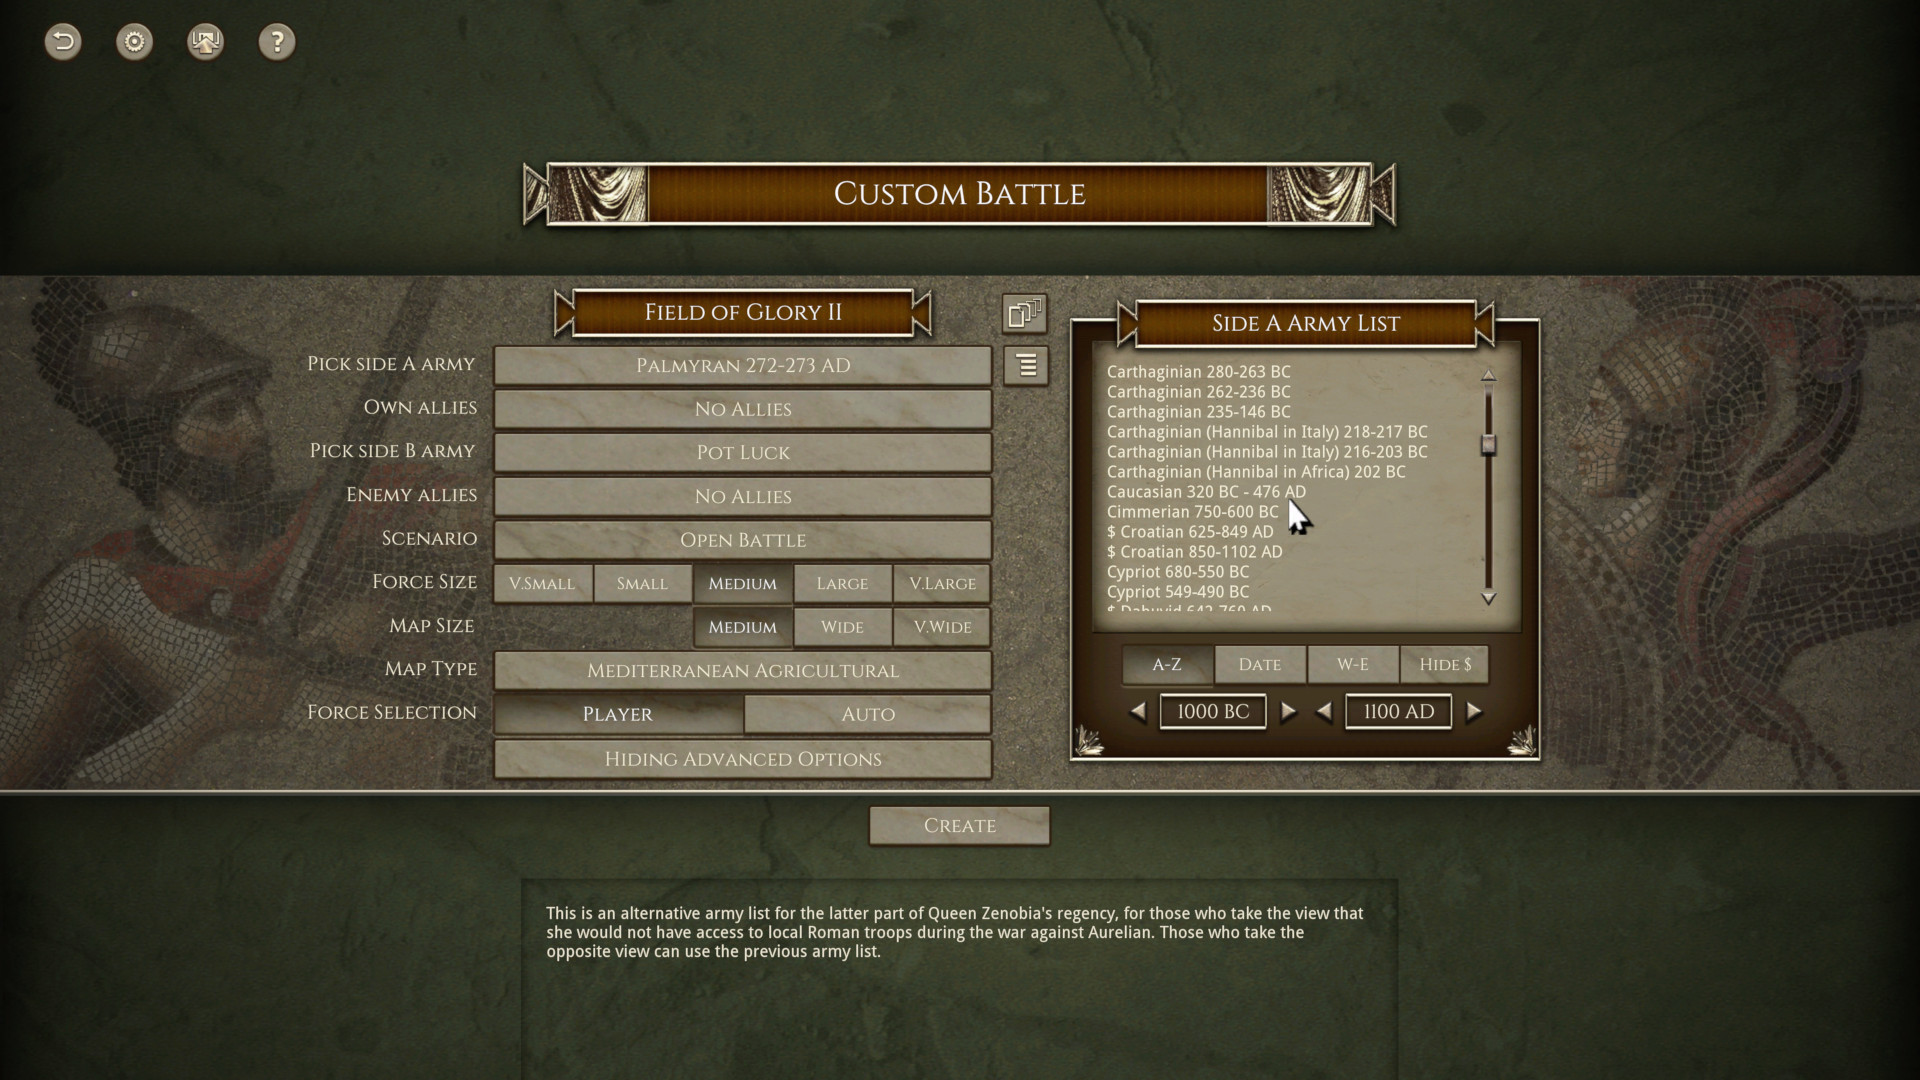Image resolution: width=1920 pixels, height=1080 pixels.
Task: Click the 1000 BC start date field
Action: coord(1213,712)
